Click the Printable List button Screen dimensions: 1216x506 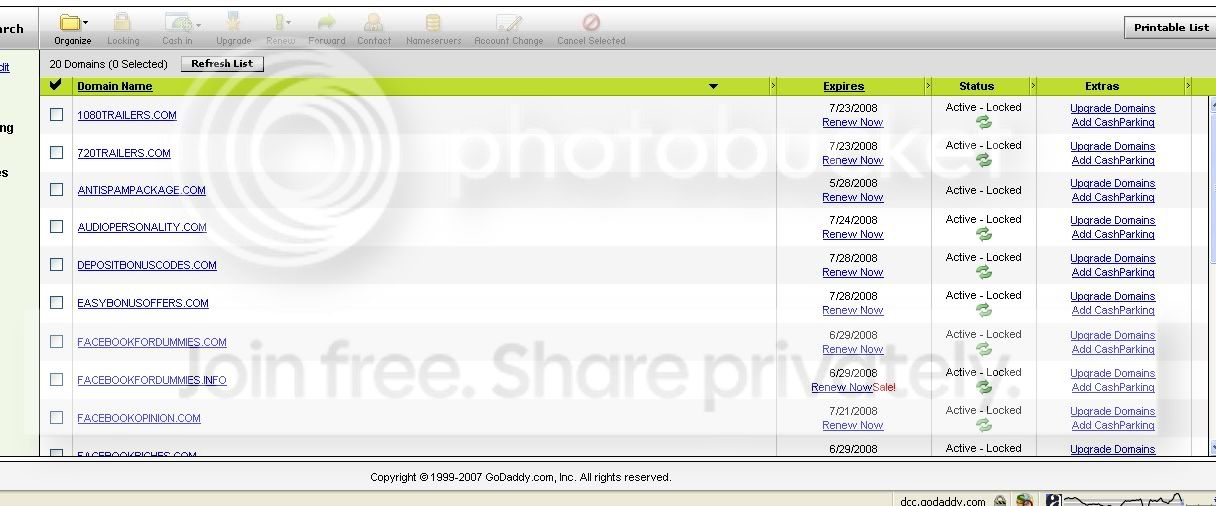click(x=1171, y=28)
